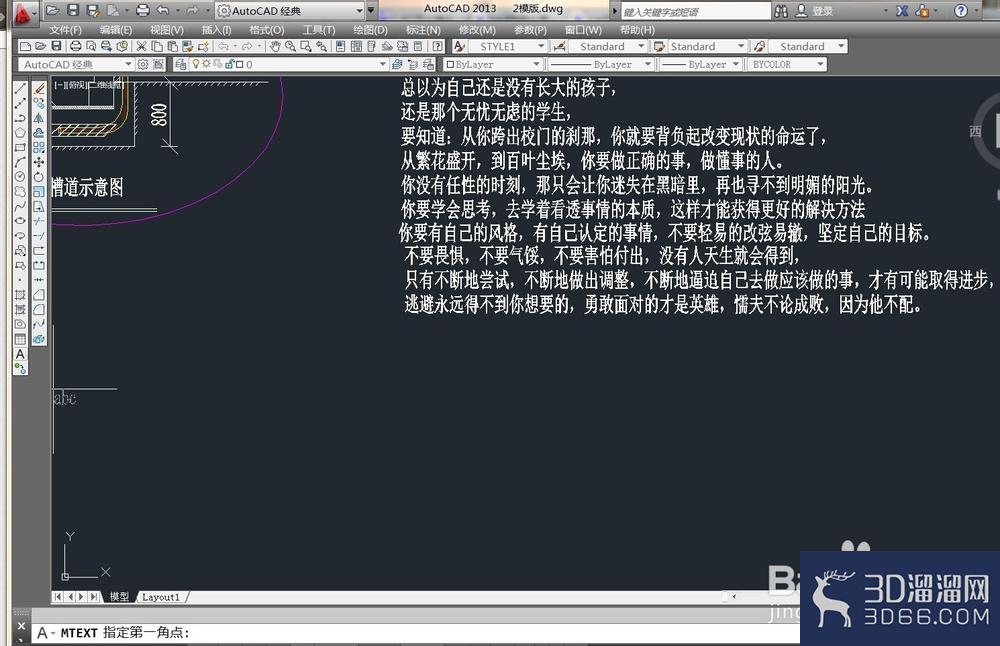Open the 绘图(D) menu
The image size is (1000, 646).
370,30
